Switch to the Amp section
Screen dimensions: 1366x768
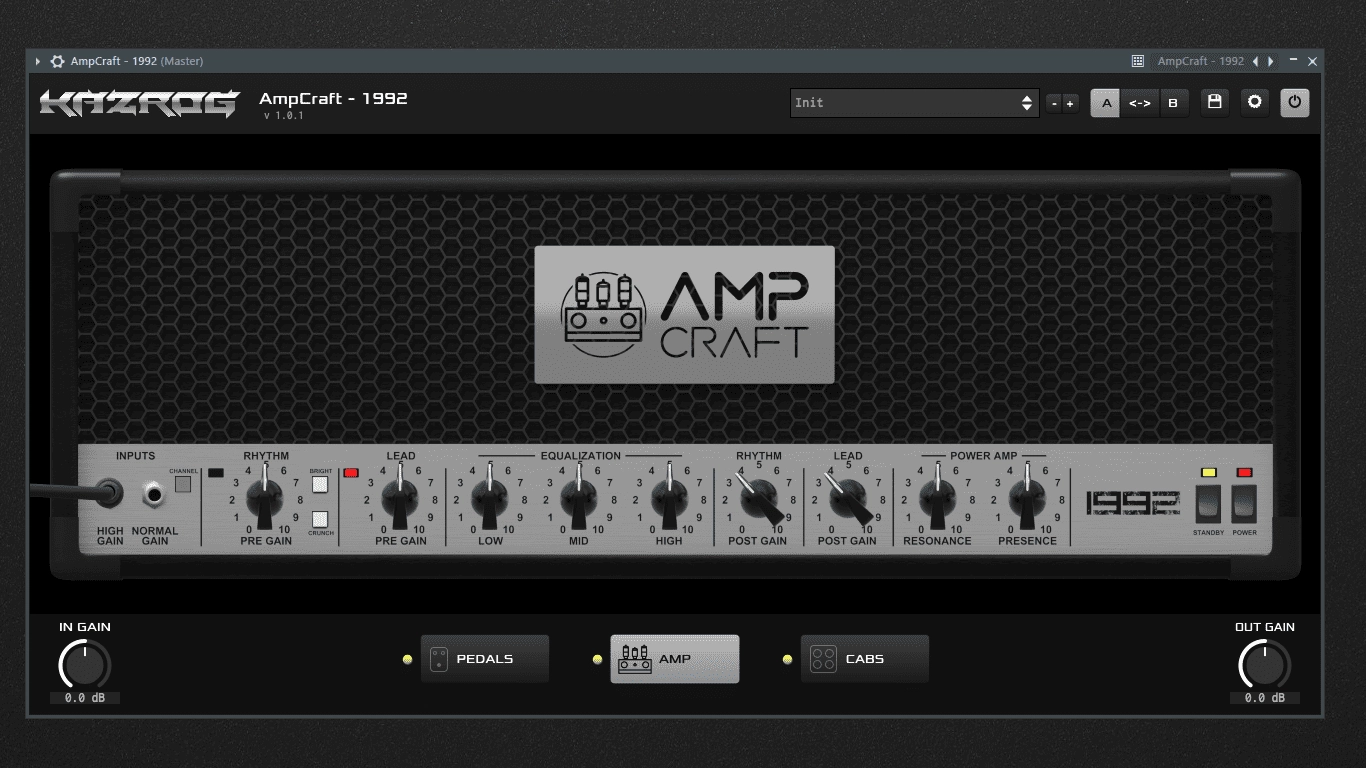(675, 659)
